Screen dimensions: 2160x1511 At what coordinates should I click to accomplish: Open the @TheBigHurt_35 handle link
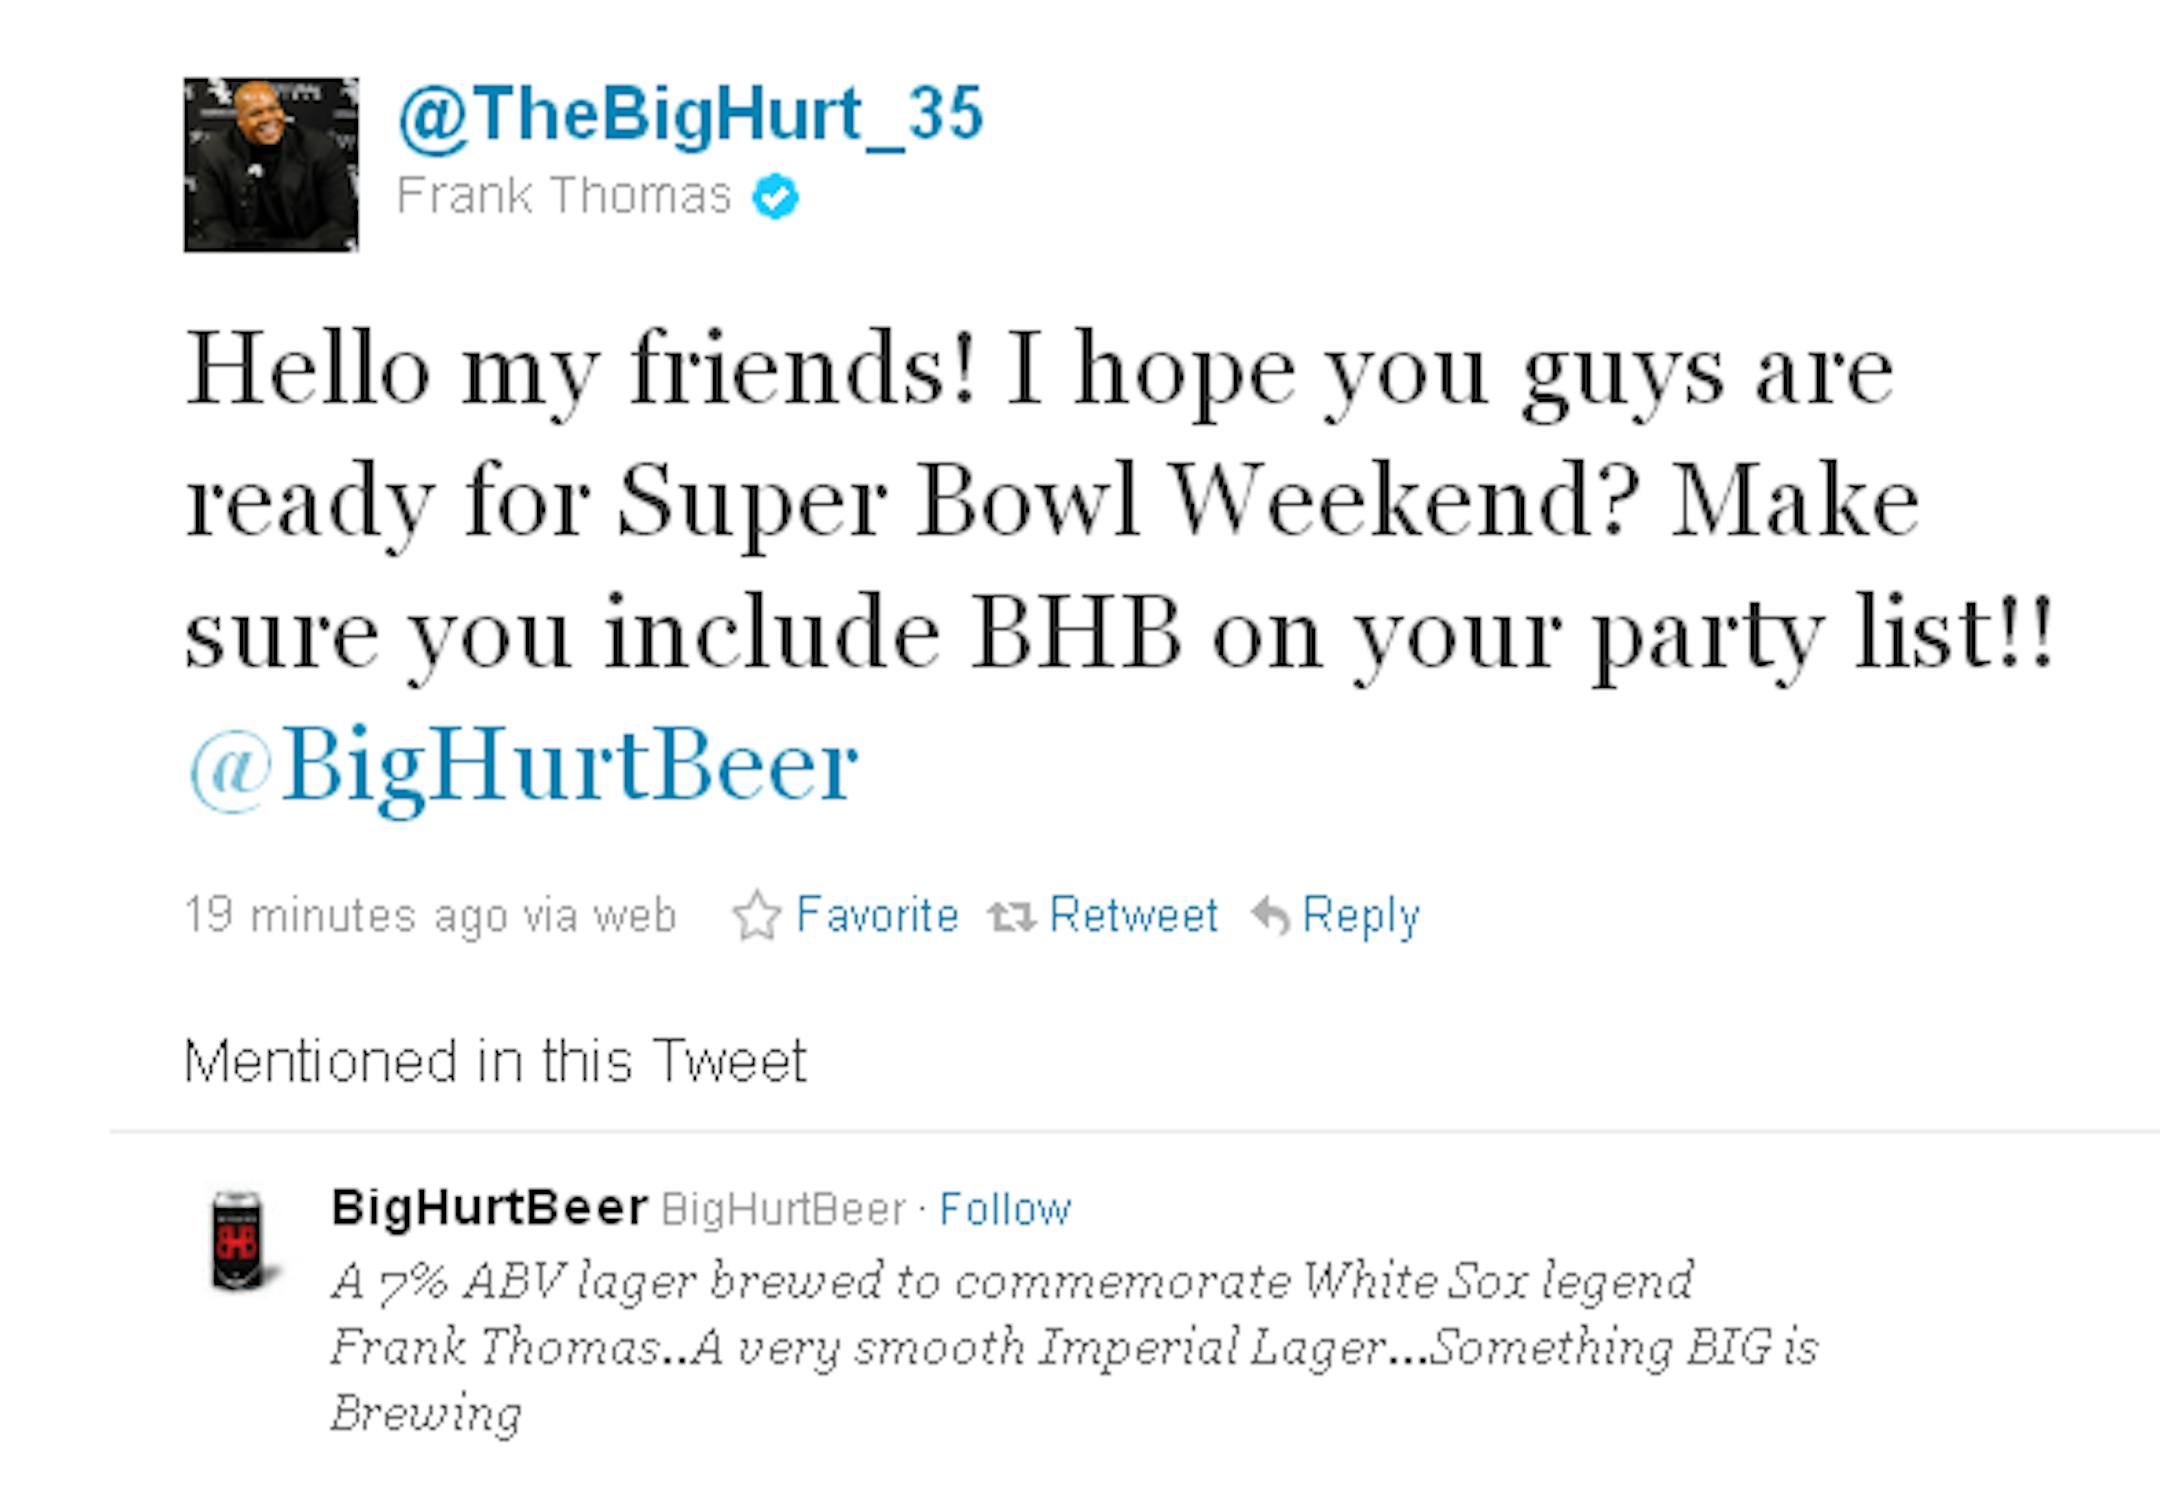pyautogui.click(x=691, y=116)
